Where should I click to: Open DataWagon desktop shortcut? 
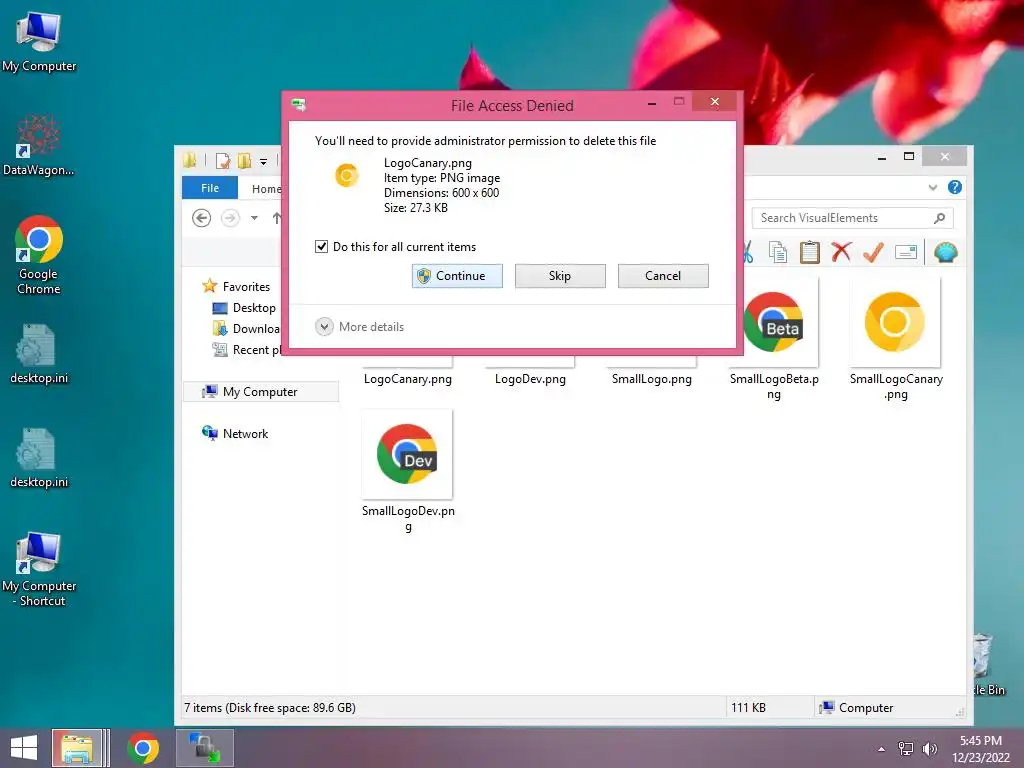coord(39,145)
